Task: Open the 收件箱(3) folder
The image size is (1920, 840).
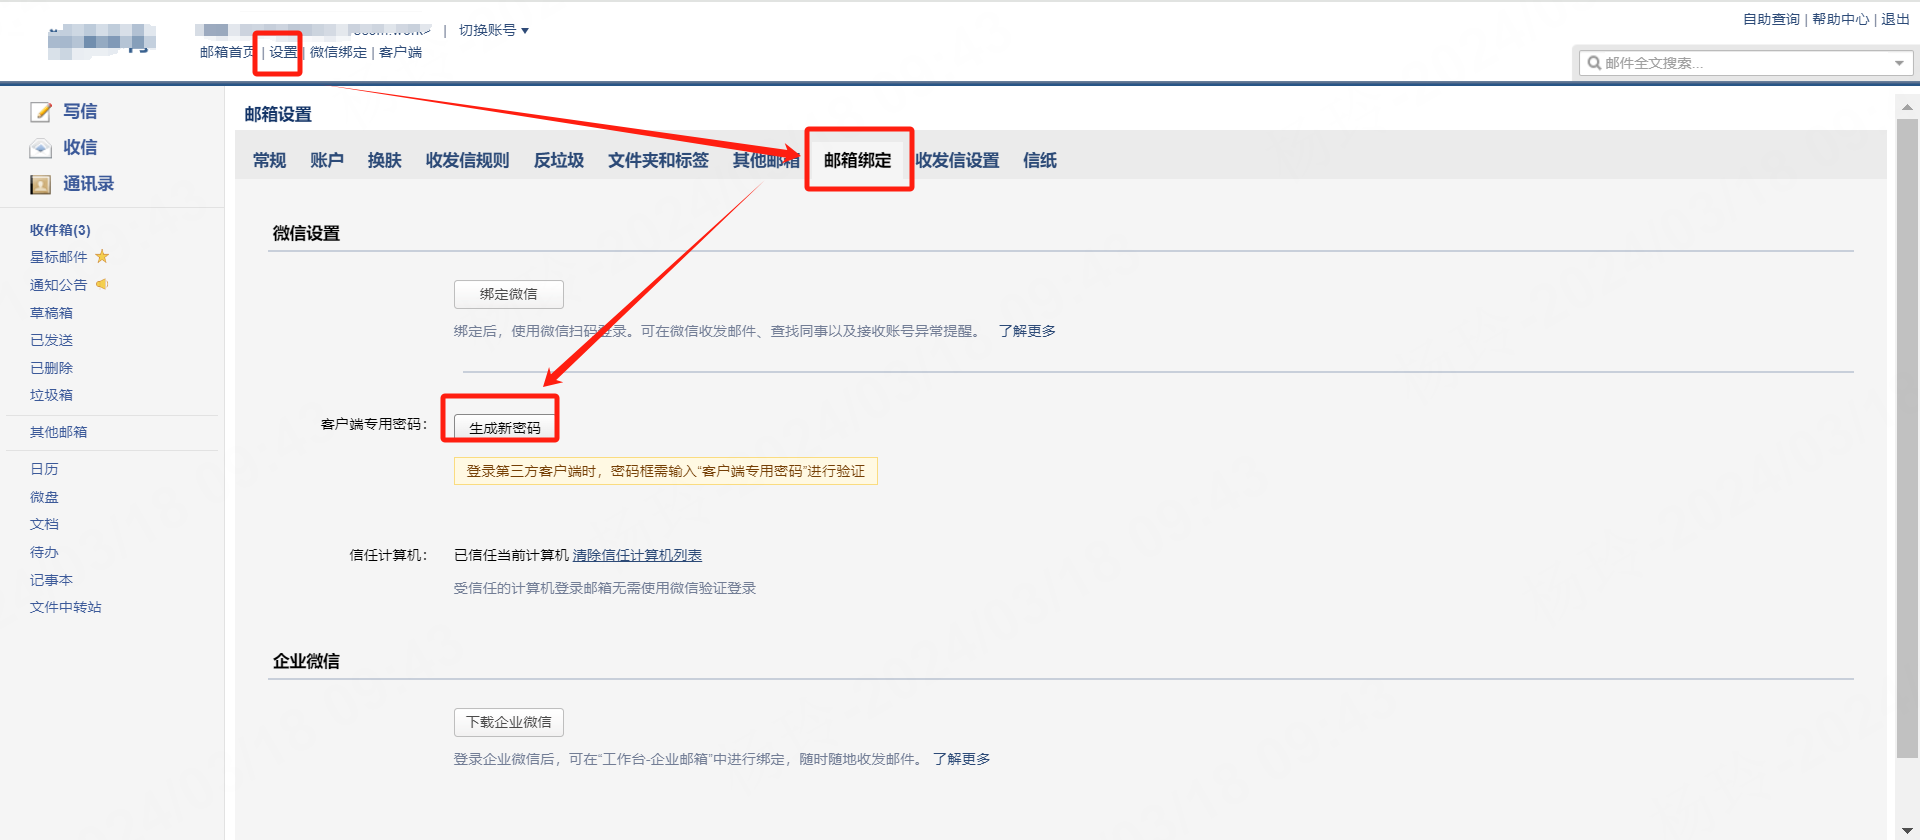Action: click(x=60, y=230)
